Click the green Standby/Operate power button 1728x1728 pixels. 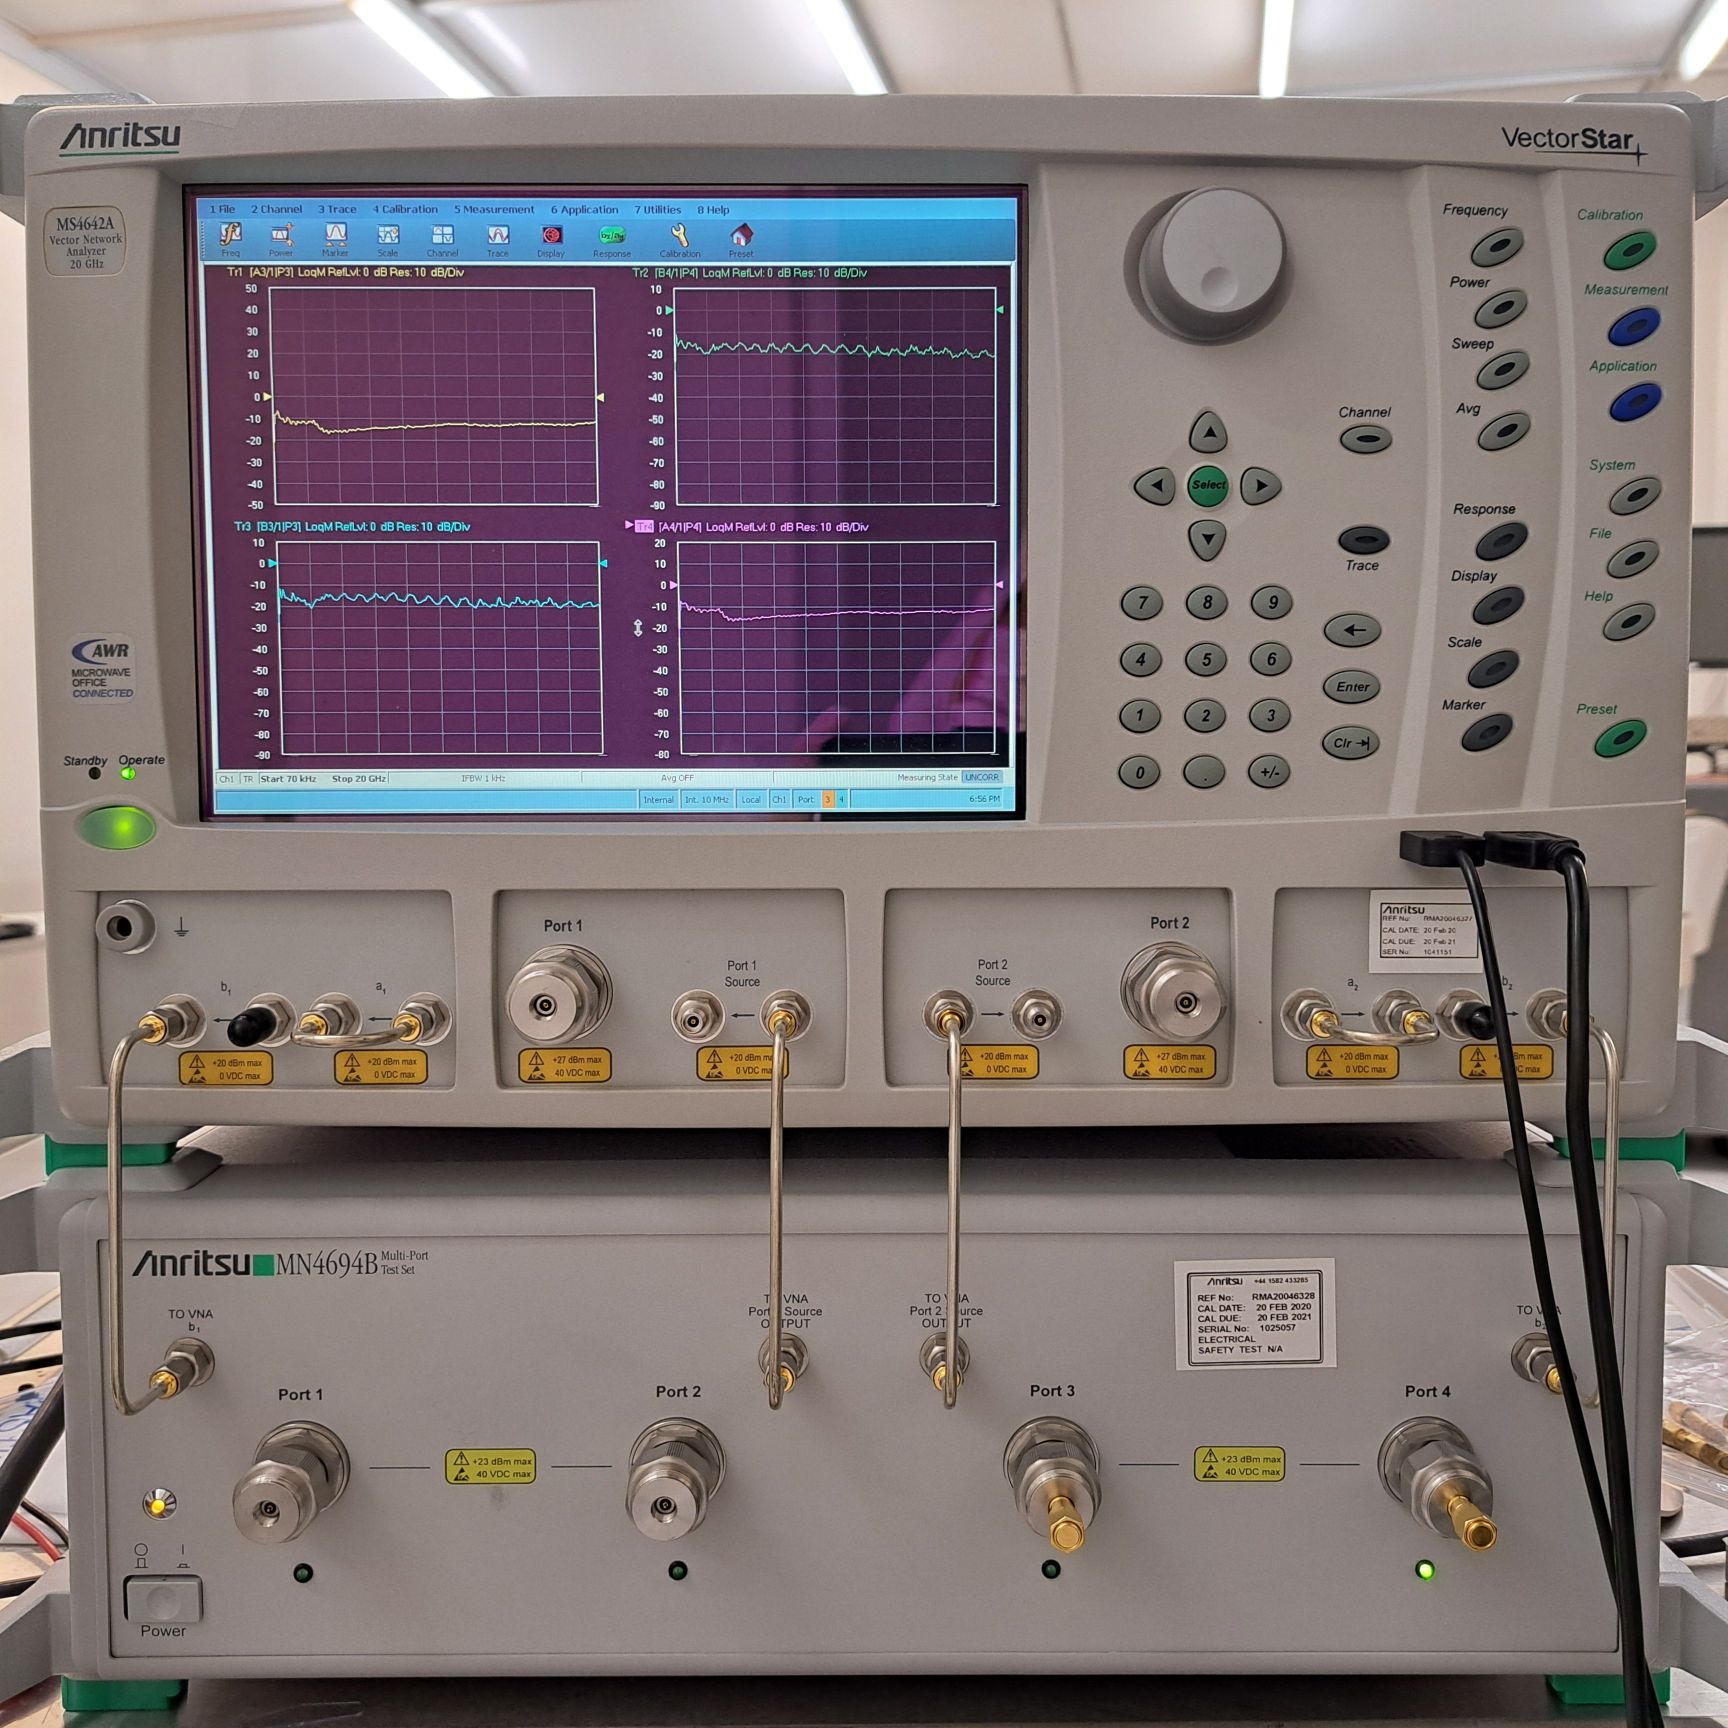pos(118,828)
